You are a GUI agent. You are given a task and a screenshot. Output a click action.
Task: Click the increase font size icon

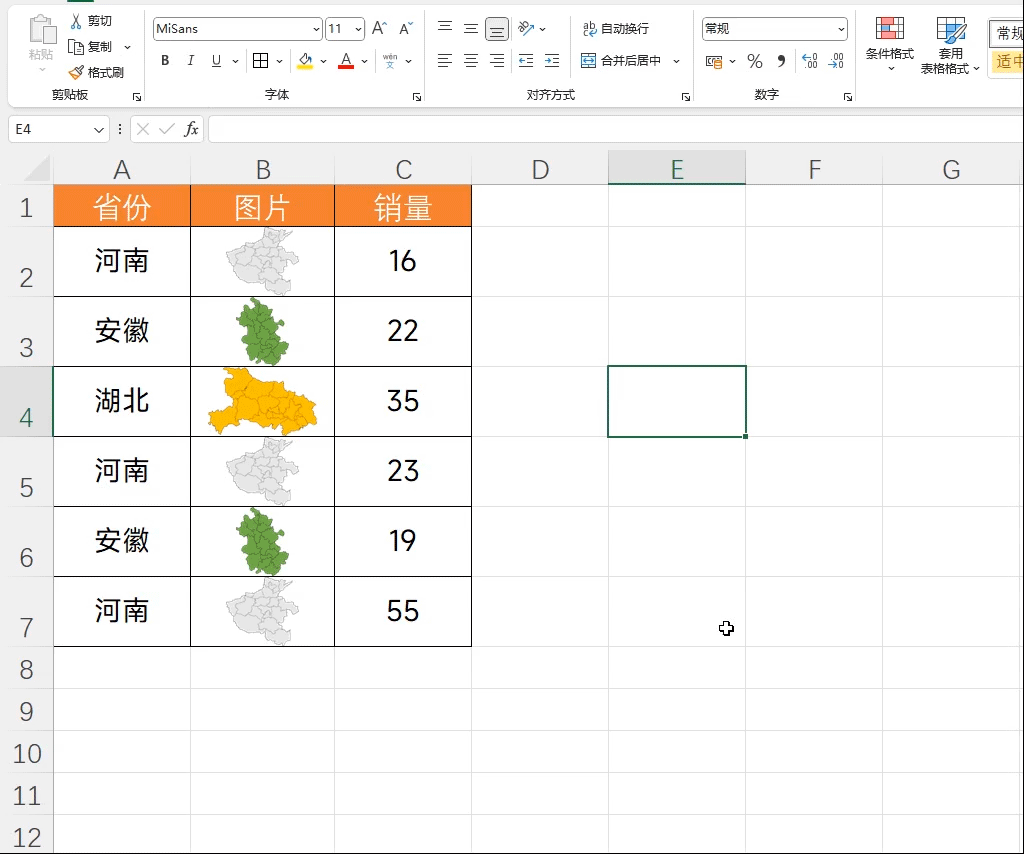379,29
